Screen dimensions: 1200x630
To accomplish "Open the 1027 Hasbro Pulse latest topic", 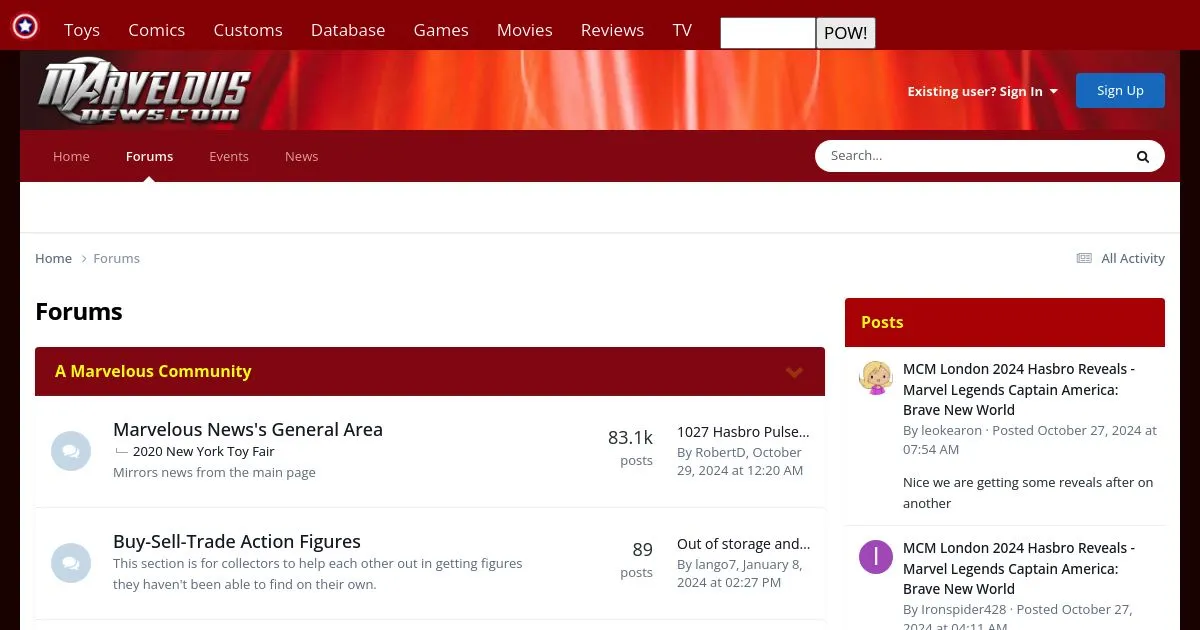I will click(743, 432).
